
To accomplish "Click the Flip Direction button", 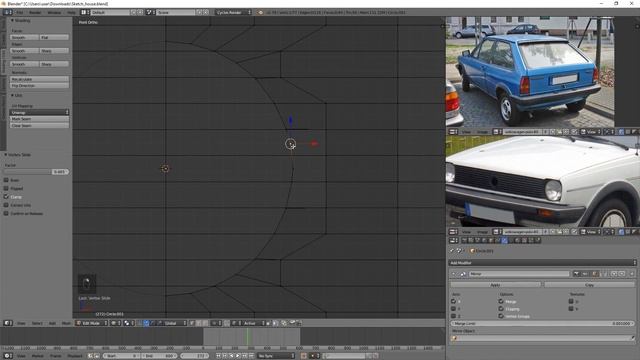I will pos(40,86).
